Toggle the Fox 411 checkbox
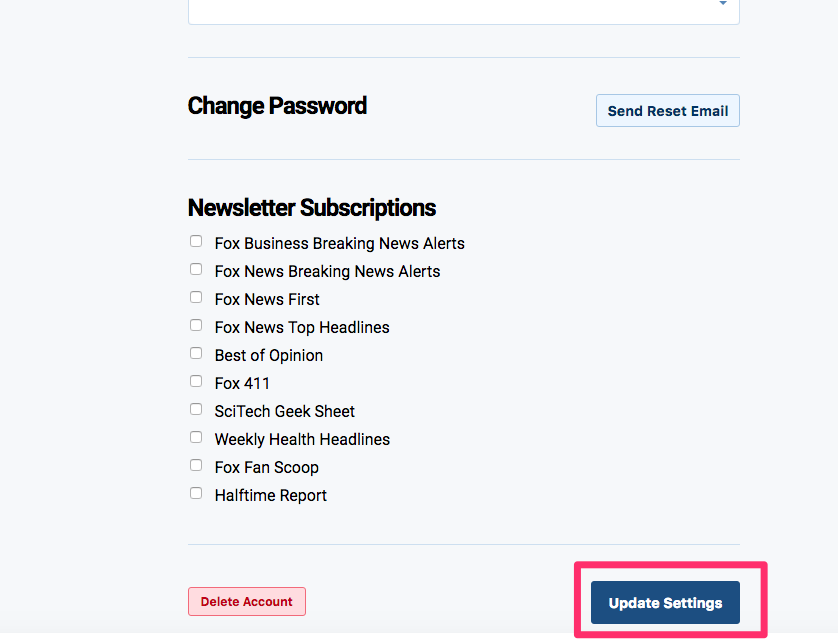This screenshot has width=838, height=639. [x=196, y=380]
